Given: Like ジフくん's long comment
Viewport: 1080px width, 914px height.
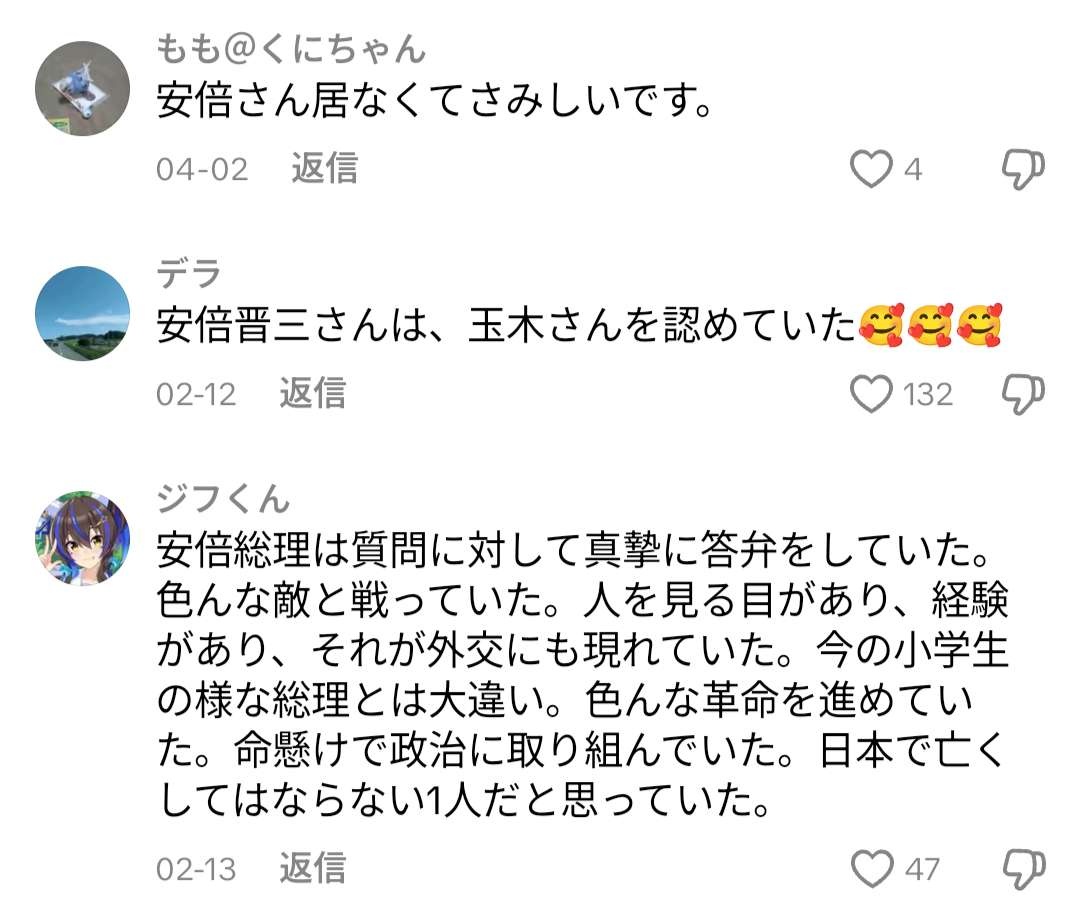Looking at the screenshot, I should [871, 868].
